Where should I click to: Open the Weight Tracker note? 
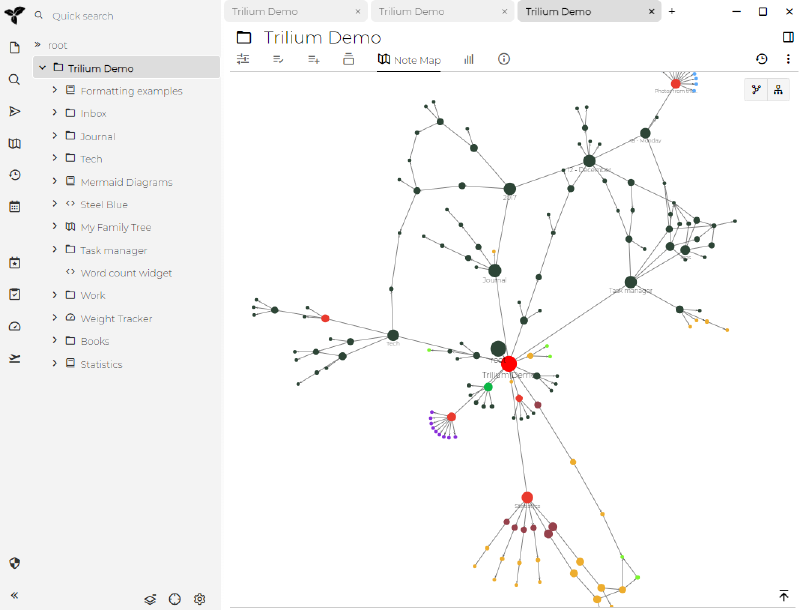116,318
